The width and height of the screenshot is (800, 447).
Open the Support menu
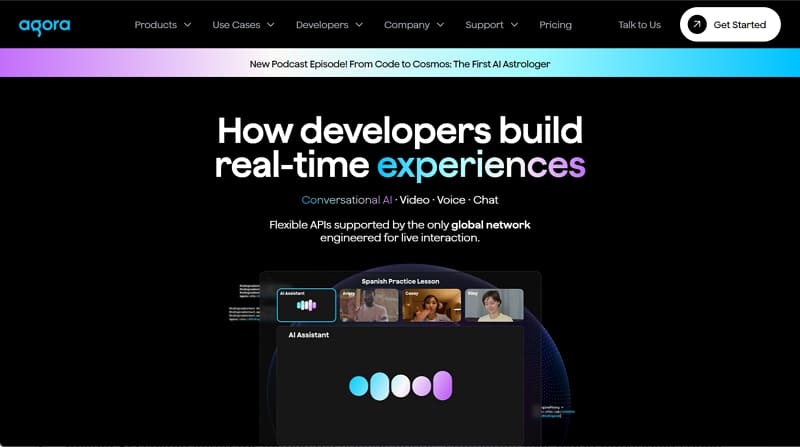pos(484,24)
